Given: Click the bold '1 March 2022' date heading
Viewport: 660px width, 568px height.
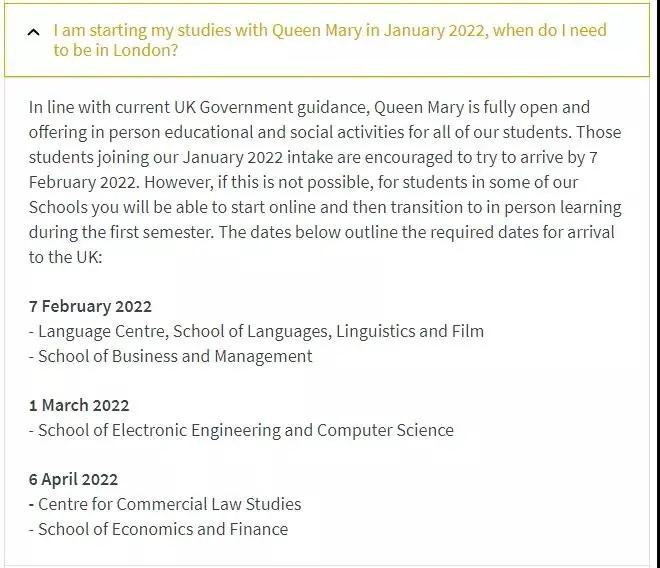Looking at the screenshot, I should pos(79,405).
